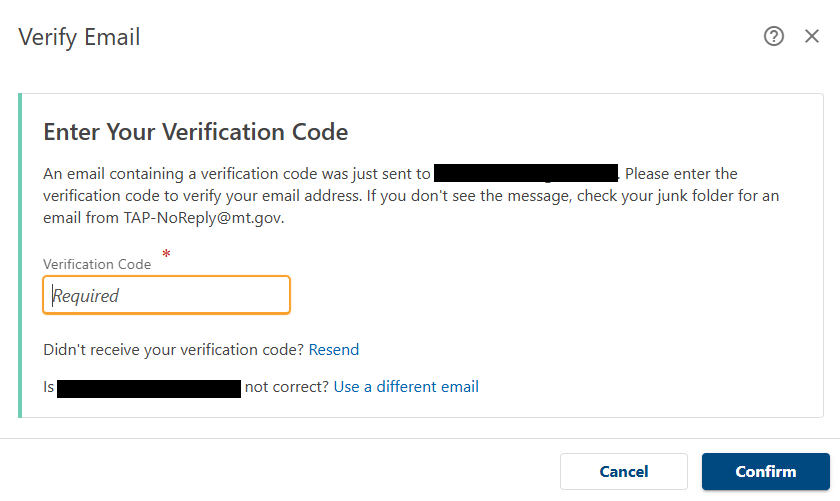Click the redacted email in the instructions

pyautogui.click(x=526, y=174)
